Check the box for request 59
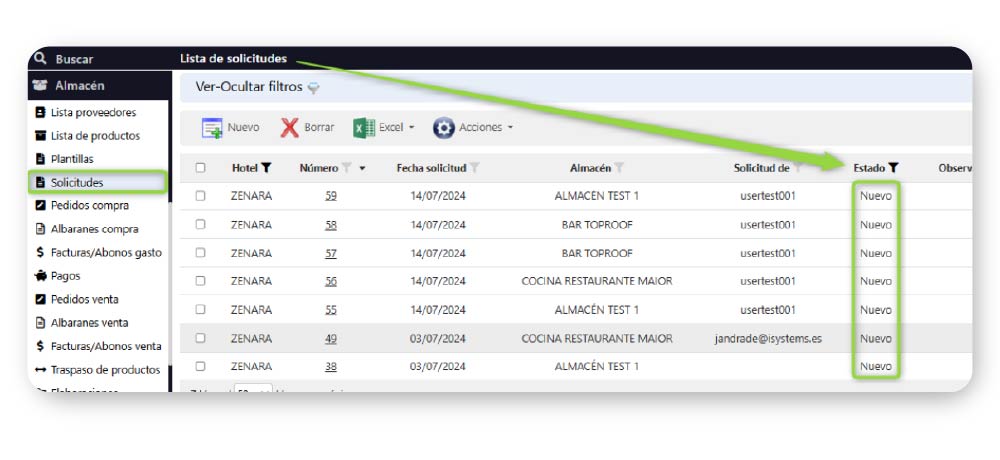Screen dimensions: 1000x460 (x=201, y=196)
